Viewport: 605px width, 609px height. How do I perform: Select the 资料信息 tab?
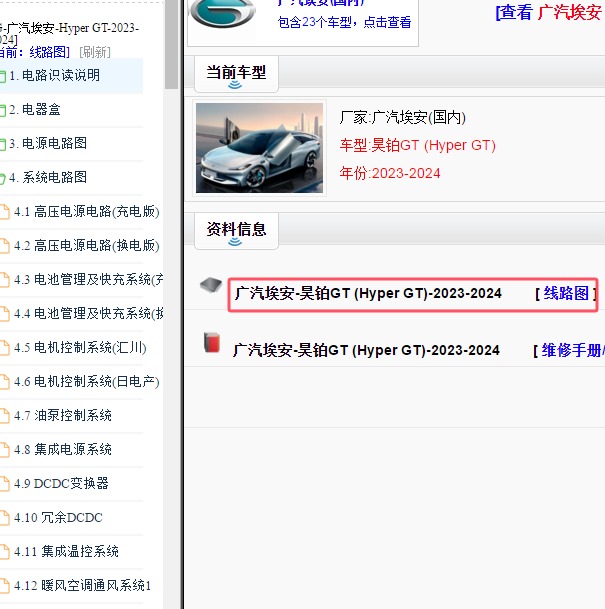click(236, 231)
